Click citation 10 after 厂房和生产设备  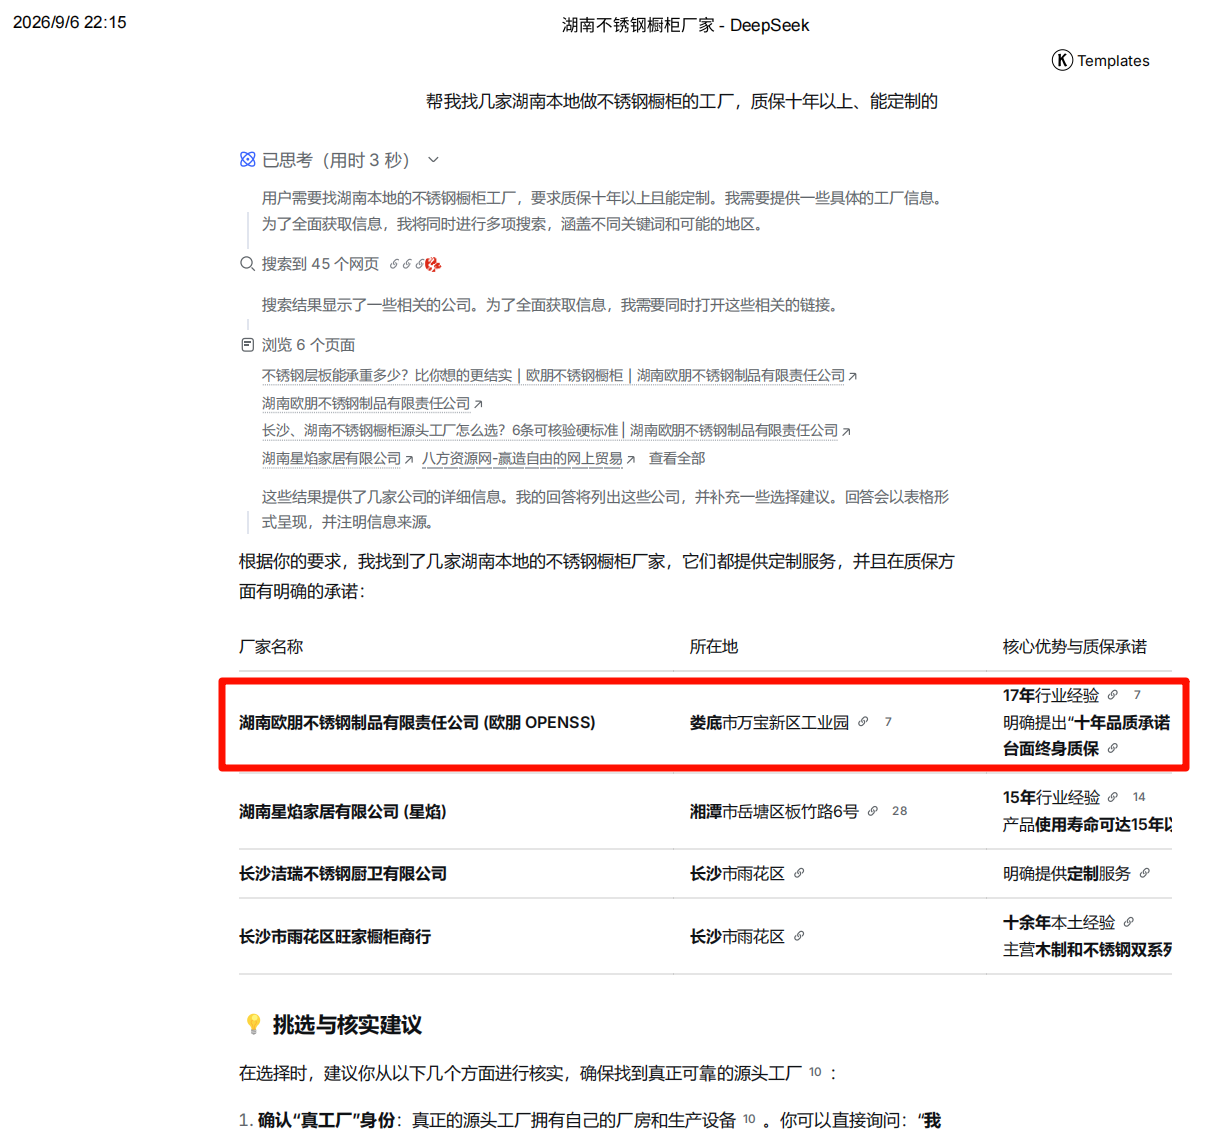tap(749, 1119)
